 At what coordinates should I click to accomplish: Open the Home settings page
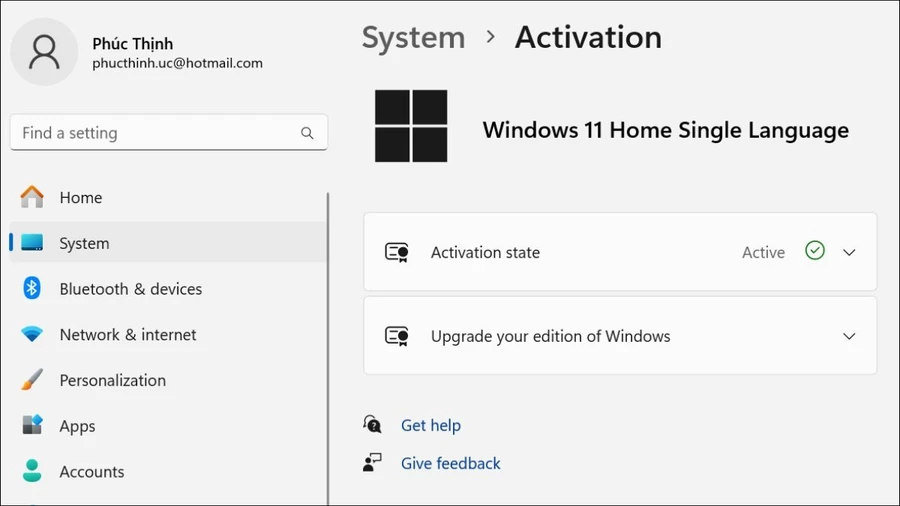(x=169, y=197)
